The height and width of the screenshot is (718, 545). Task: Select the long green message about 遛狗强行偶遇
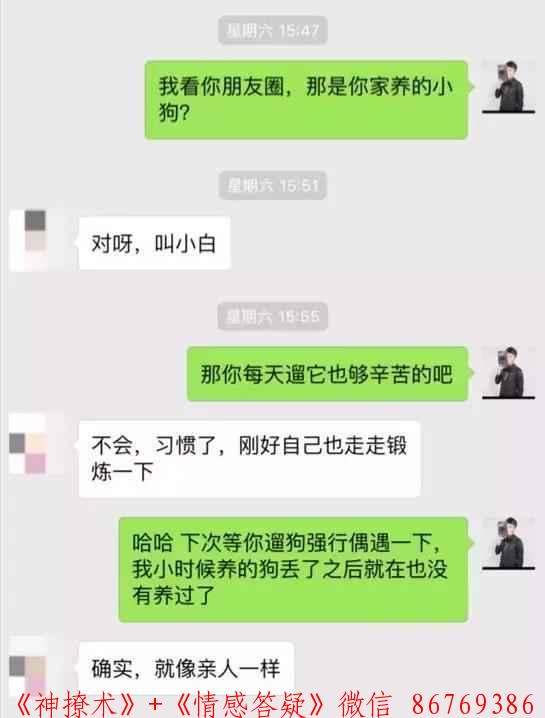click(x=294, y=569)
